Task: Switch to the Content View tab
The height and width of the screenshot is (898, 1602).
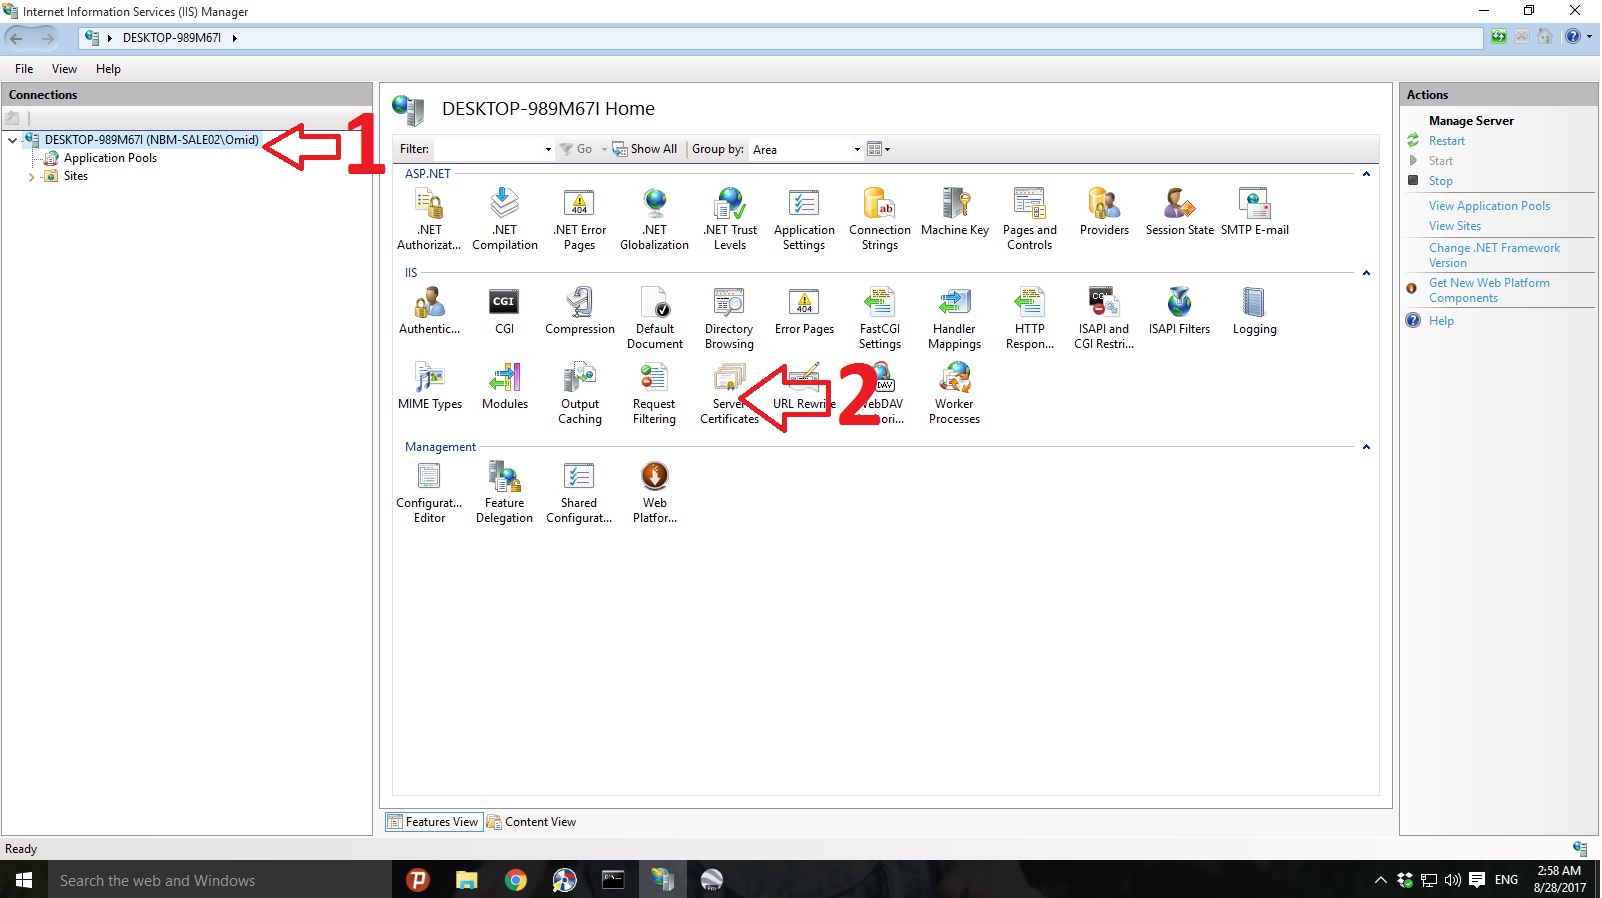Action: click(531, 822)
